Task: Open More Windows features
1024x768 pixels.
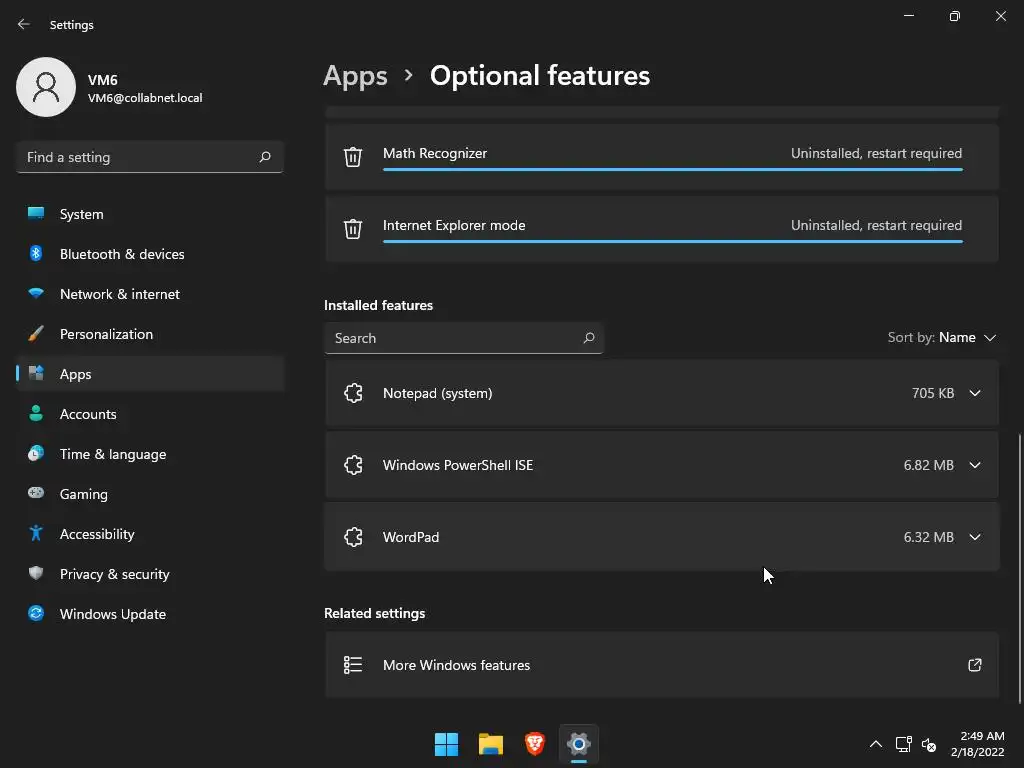Action: pyautogui.click(x=457, y=665)
